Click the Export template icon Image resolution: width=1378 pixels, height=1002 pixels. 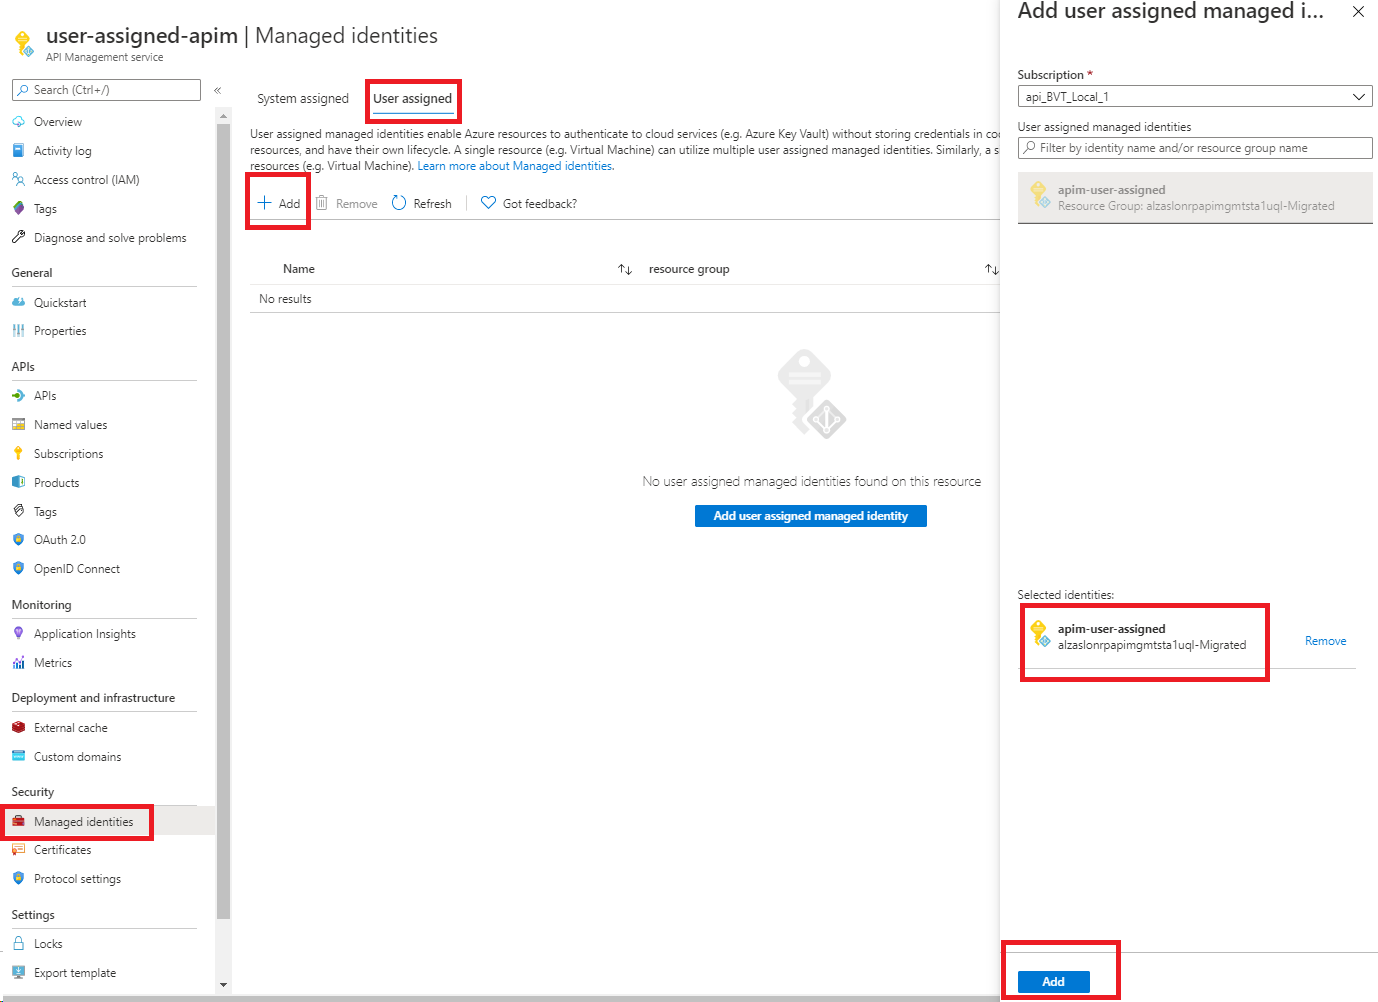[x=18, y=972]
